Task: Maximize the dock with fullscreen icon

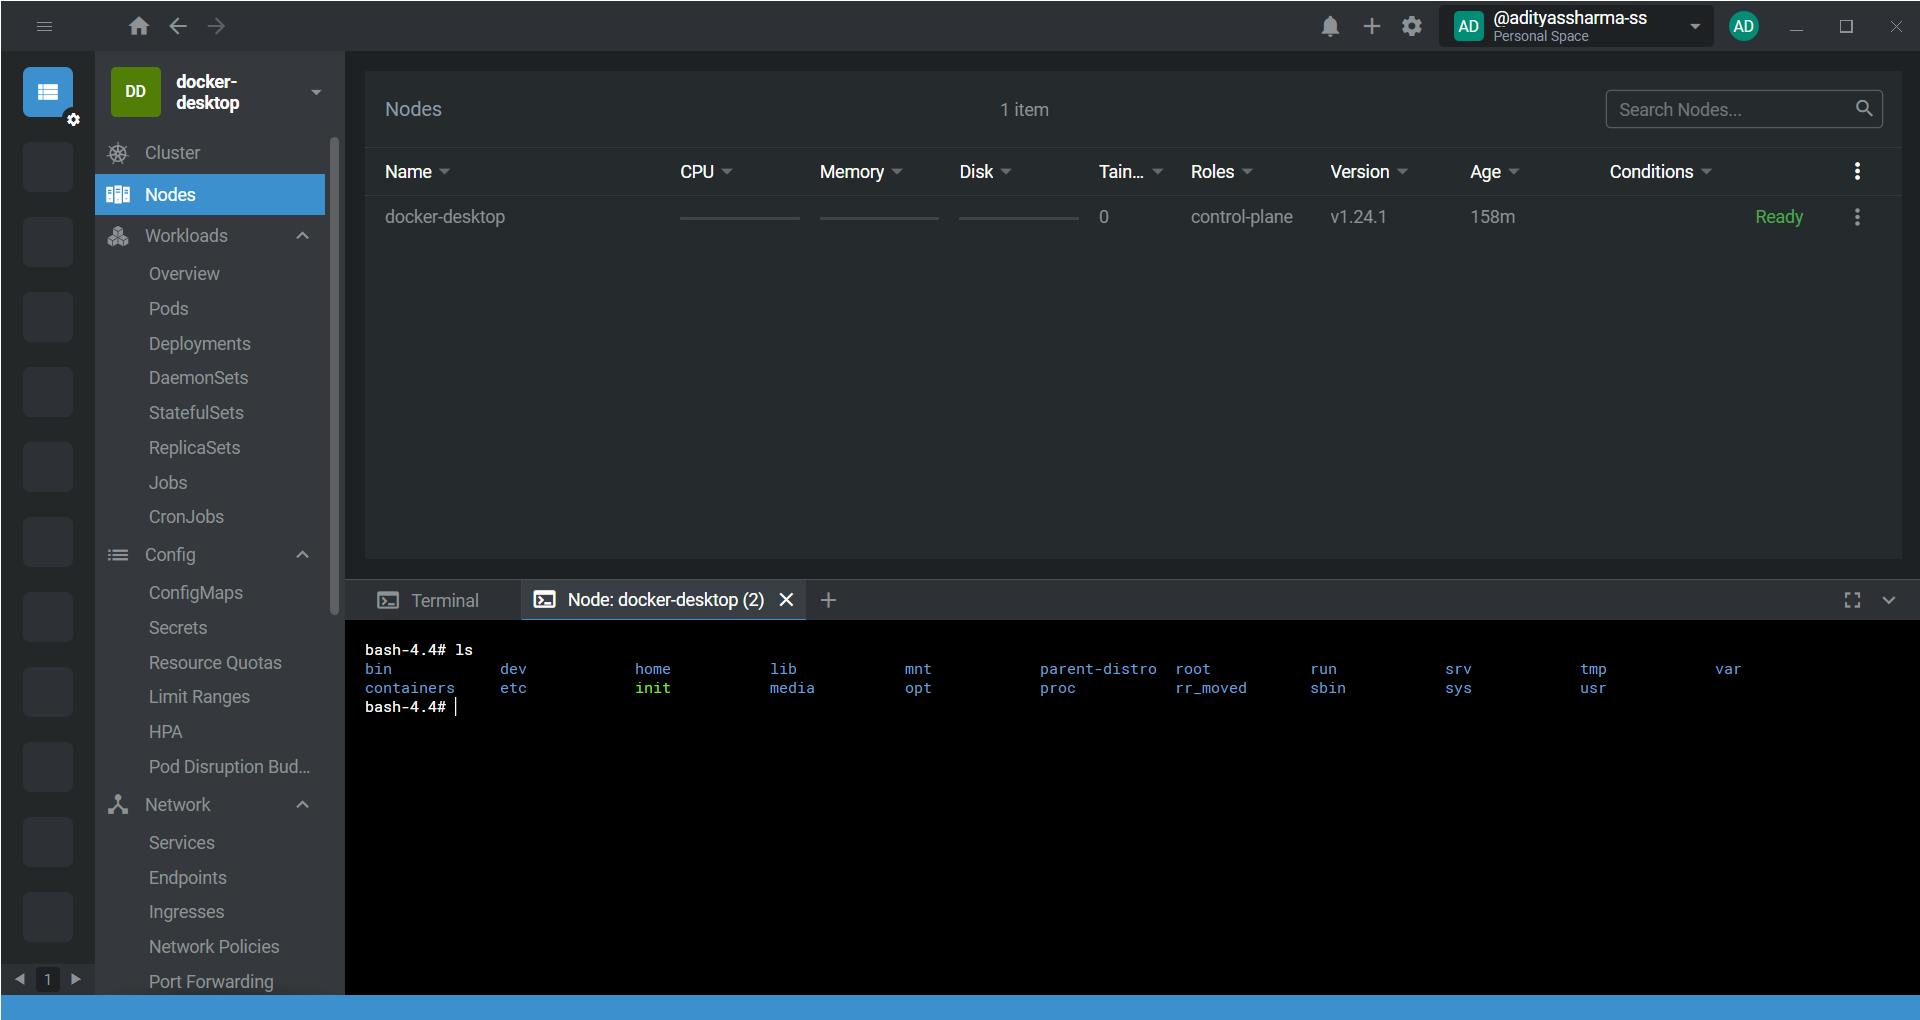Action: point(1852,600)
